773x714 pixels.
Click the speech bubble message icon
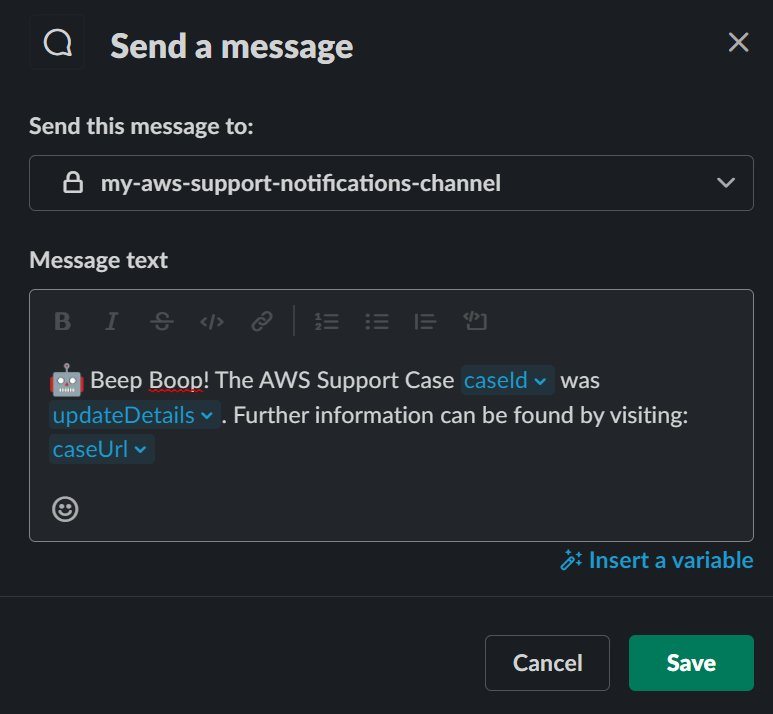pyautogui.click(x=58, y=43)
